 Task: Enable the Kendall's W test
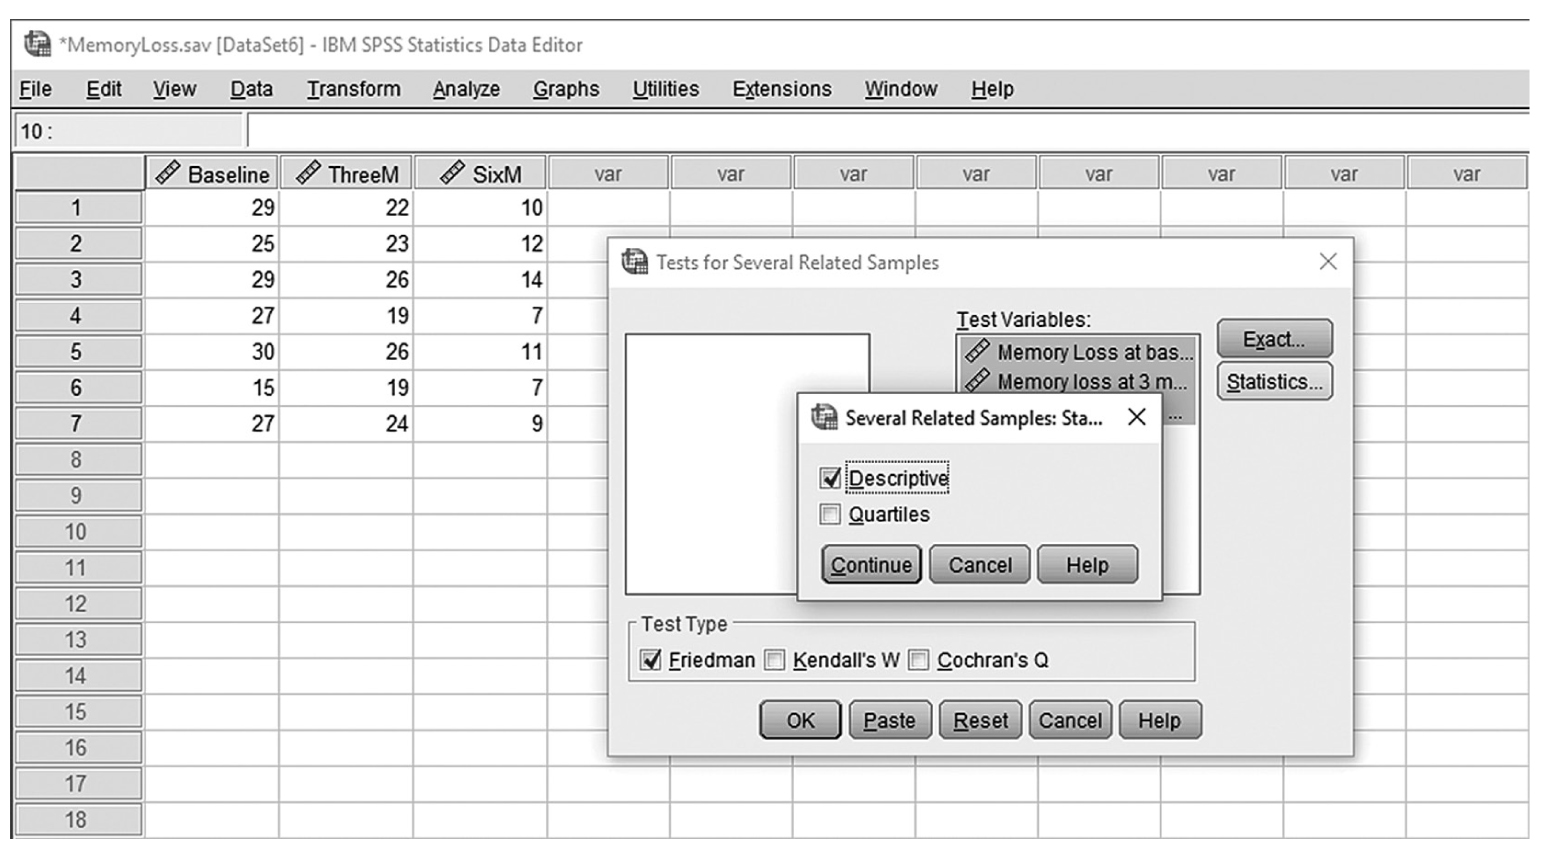(775, 660)
